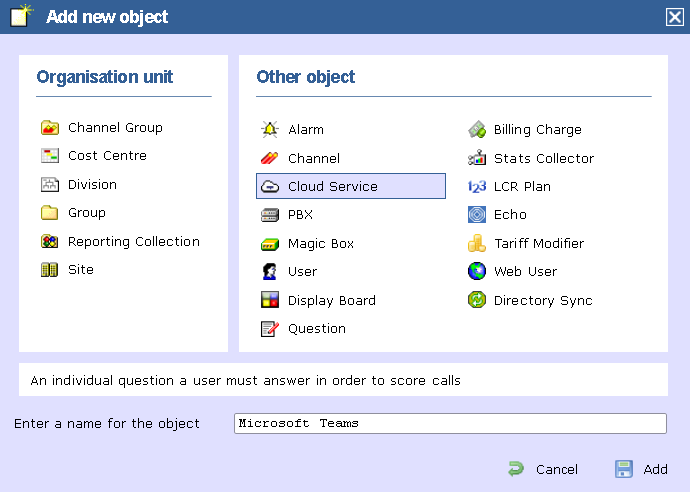690x492 pixels.
Task: Click the Cost Centre icon
Action: (x=50, y=156)
